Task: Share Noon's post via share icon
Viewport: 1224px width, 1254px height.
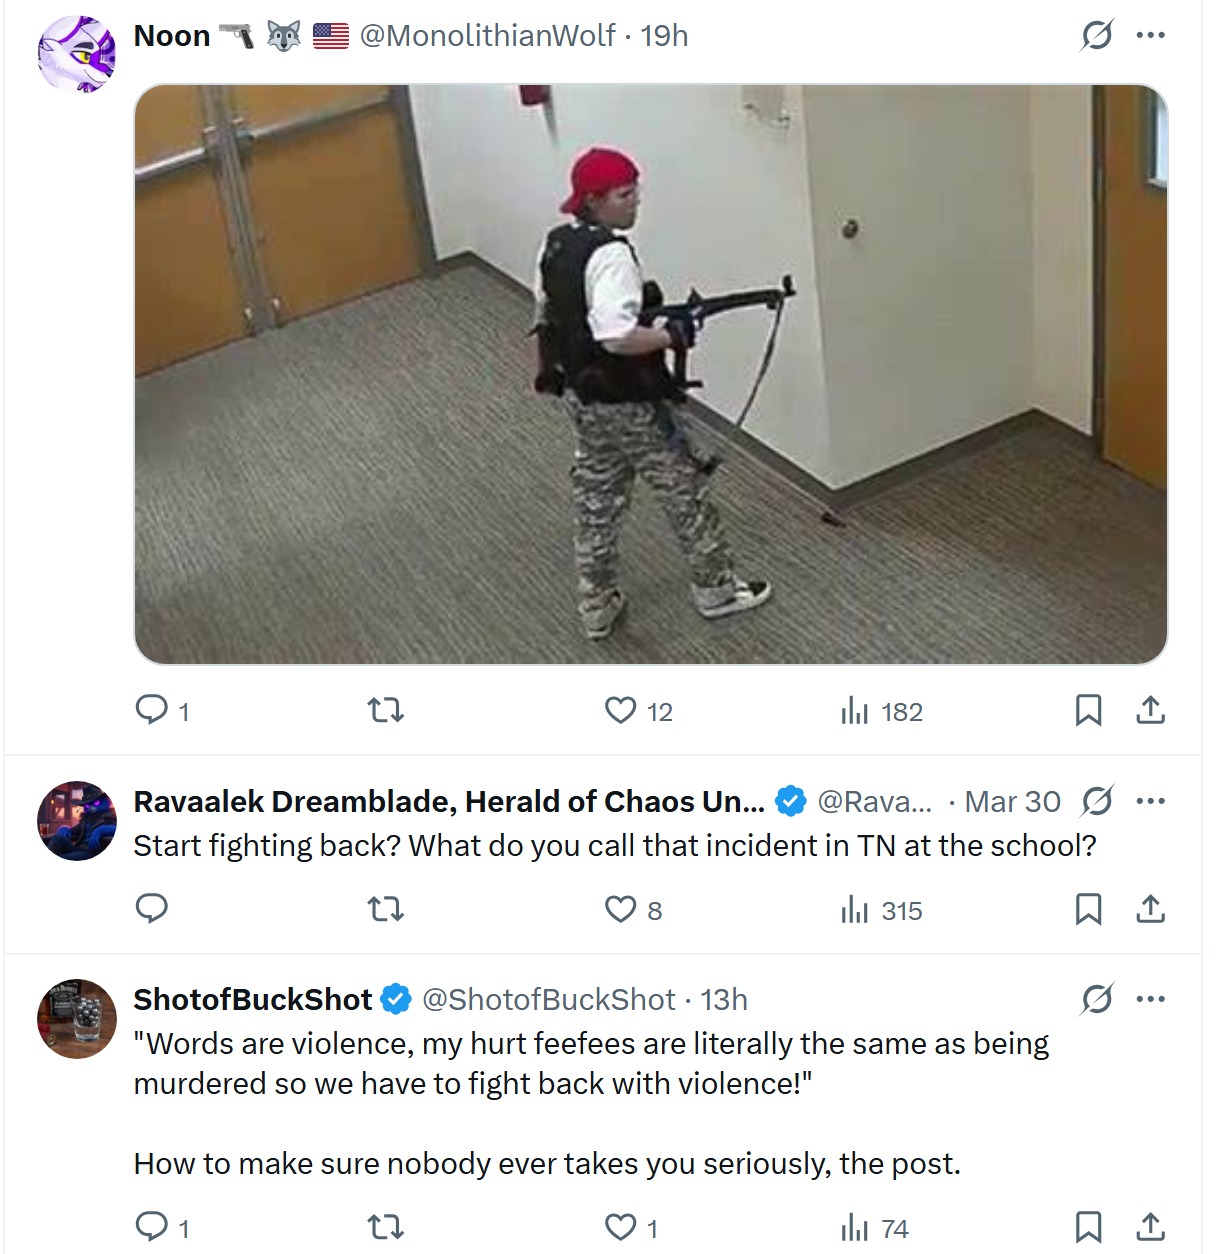Action: [1151, 711]
